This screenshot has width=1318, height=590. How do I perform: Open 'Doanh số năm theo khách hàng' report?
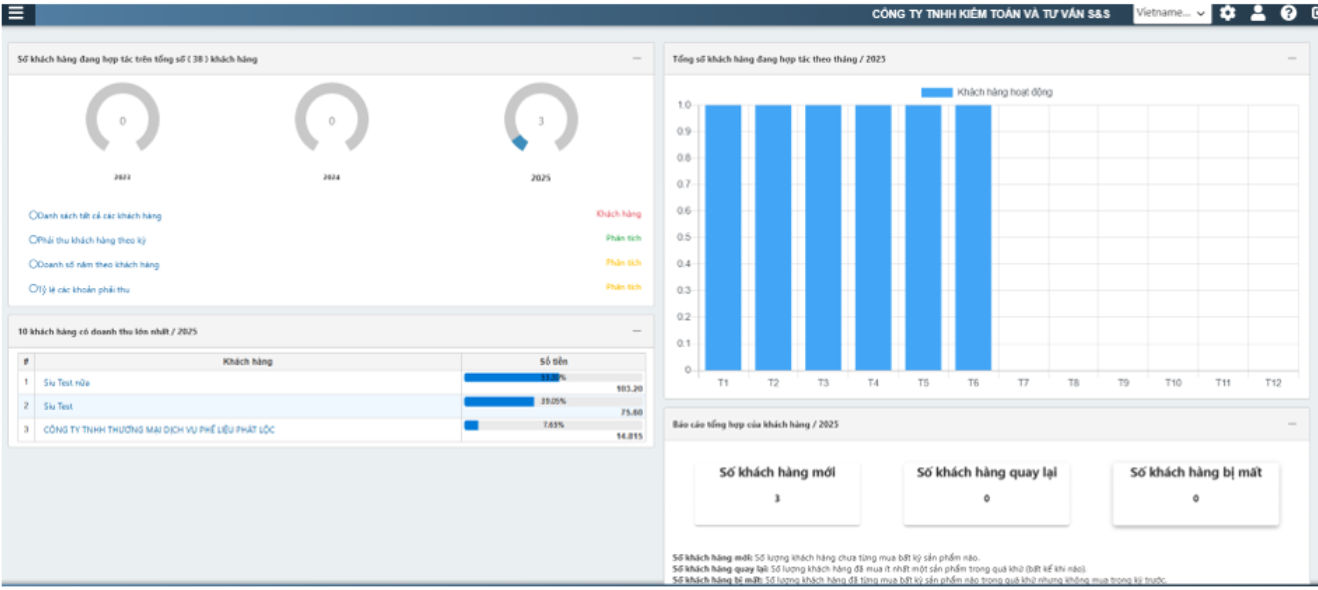click(97, 265)
